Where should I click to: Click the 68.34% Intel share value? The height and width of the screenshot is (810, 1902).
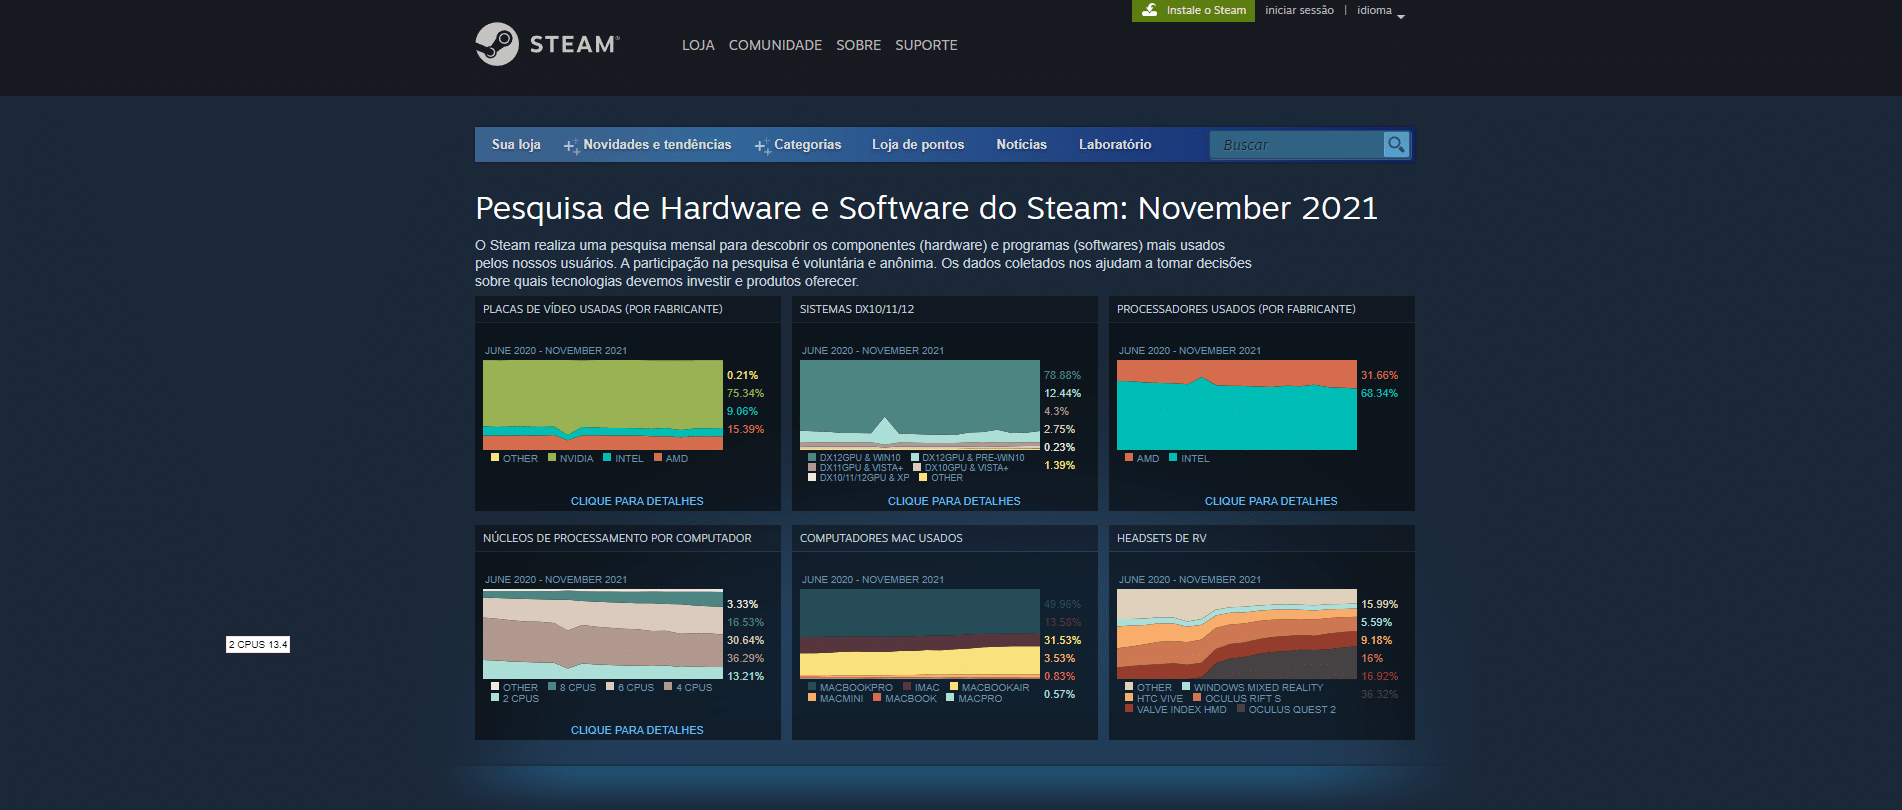click(x=1379, y=393)
